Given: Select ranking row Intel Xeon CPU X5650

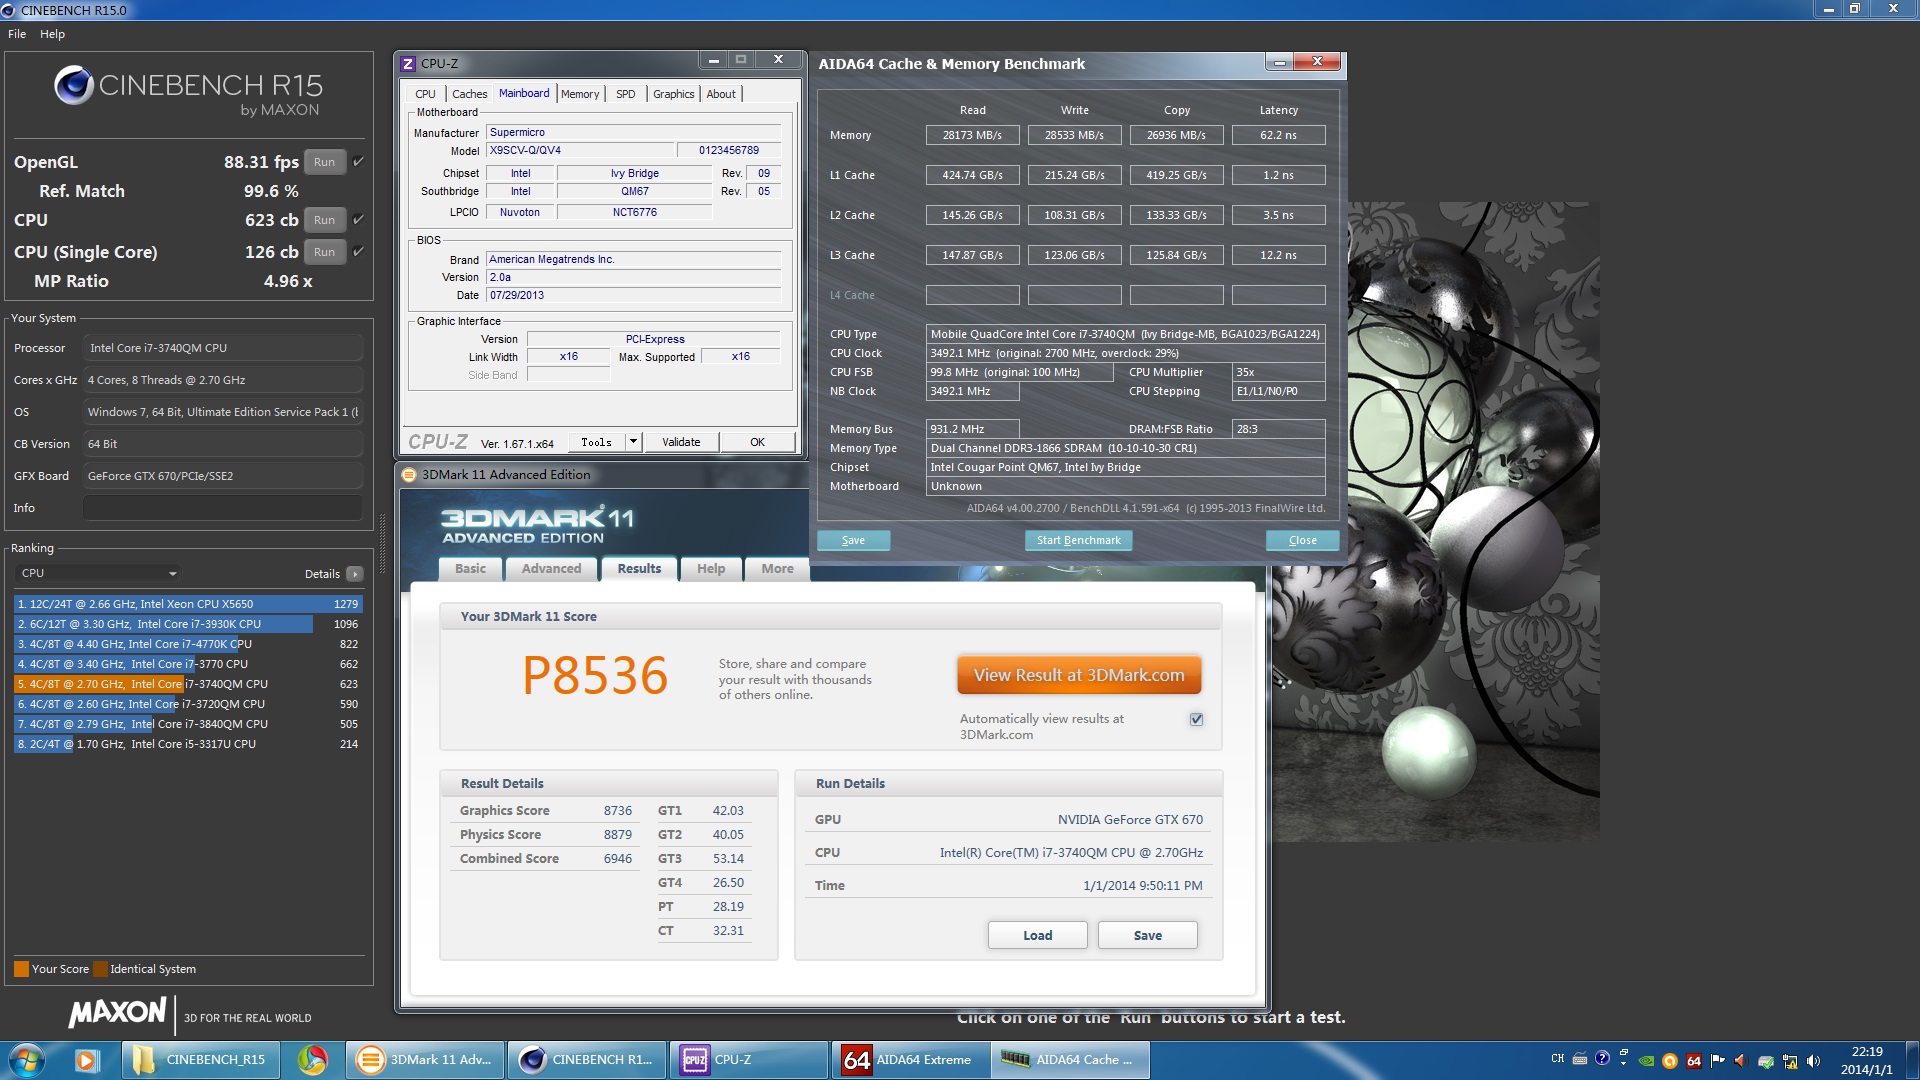Looking at the screenshot, I should pyautogui.click(x=188, y=604).
